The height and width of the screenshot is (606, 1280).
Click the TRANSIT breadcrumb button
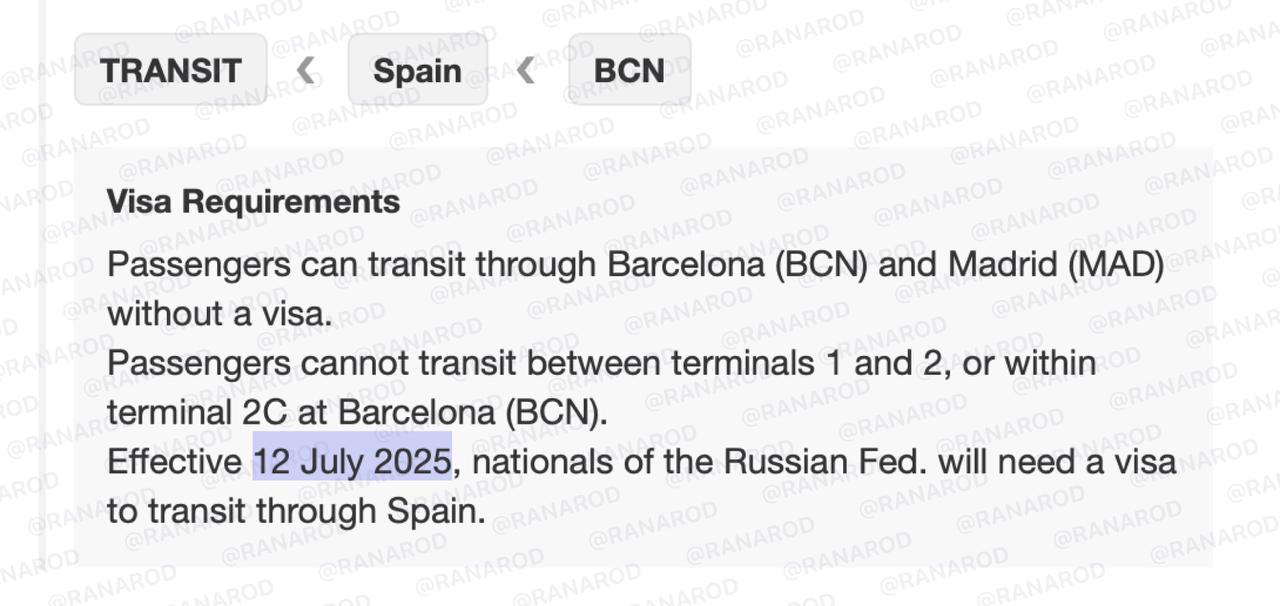click(x=171, y=70)
